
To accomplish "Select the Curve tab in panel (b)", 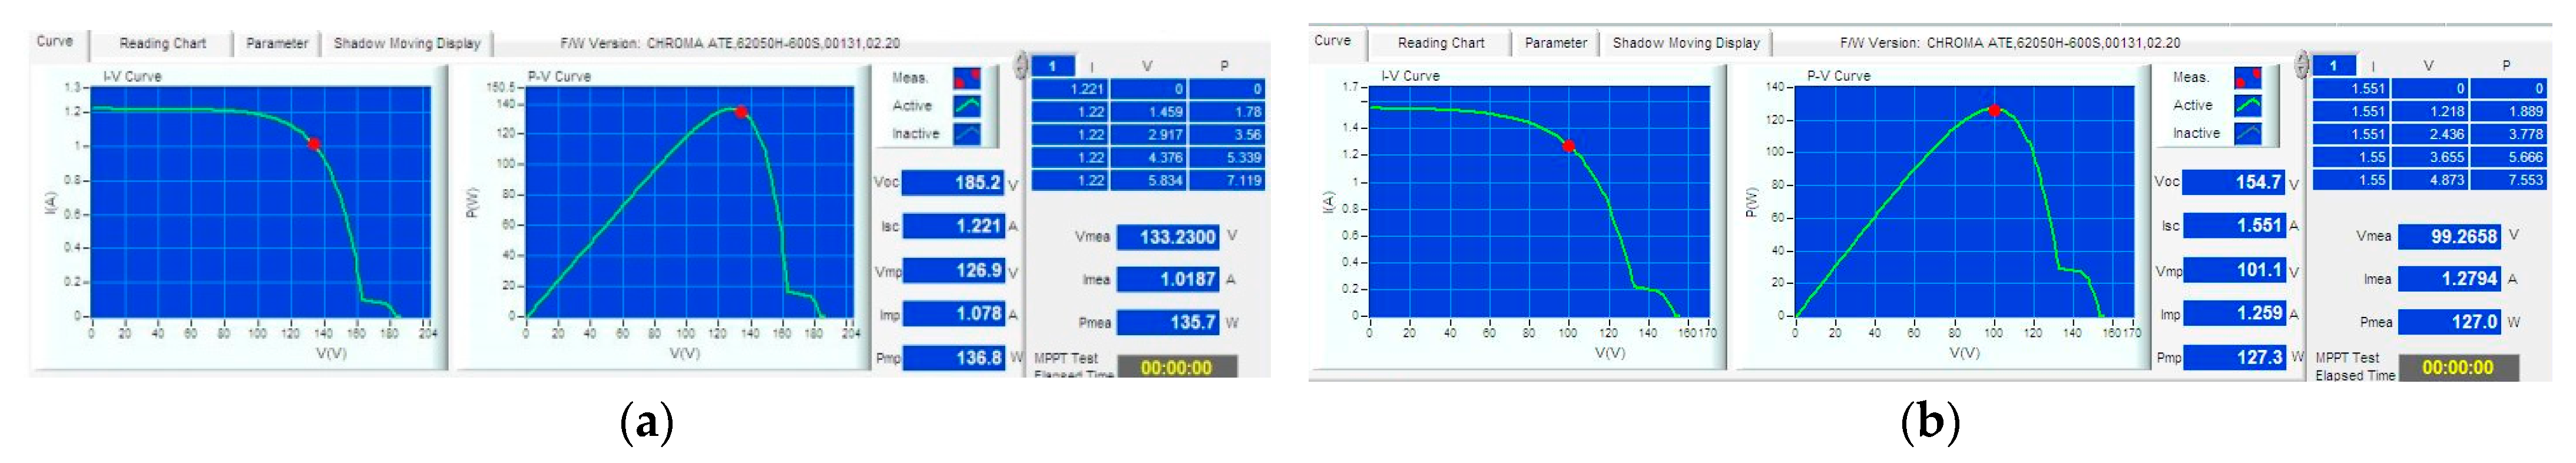I will click(x=1332, y=41).
